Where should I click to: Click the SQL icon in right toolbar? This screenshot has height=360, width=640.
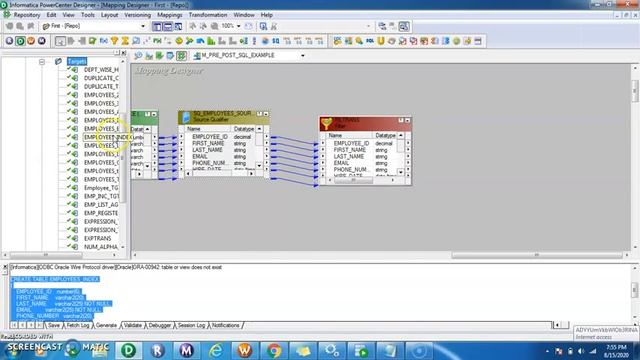(x=370, y=41)
